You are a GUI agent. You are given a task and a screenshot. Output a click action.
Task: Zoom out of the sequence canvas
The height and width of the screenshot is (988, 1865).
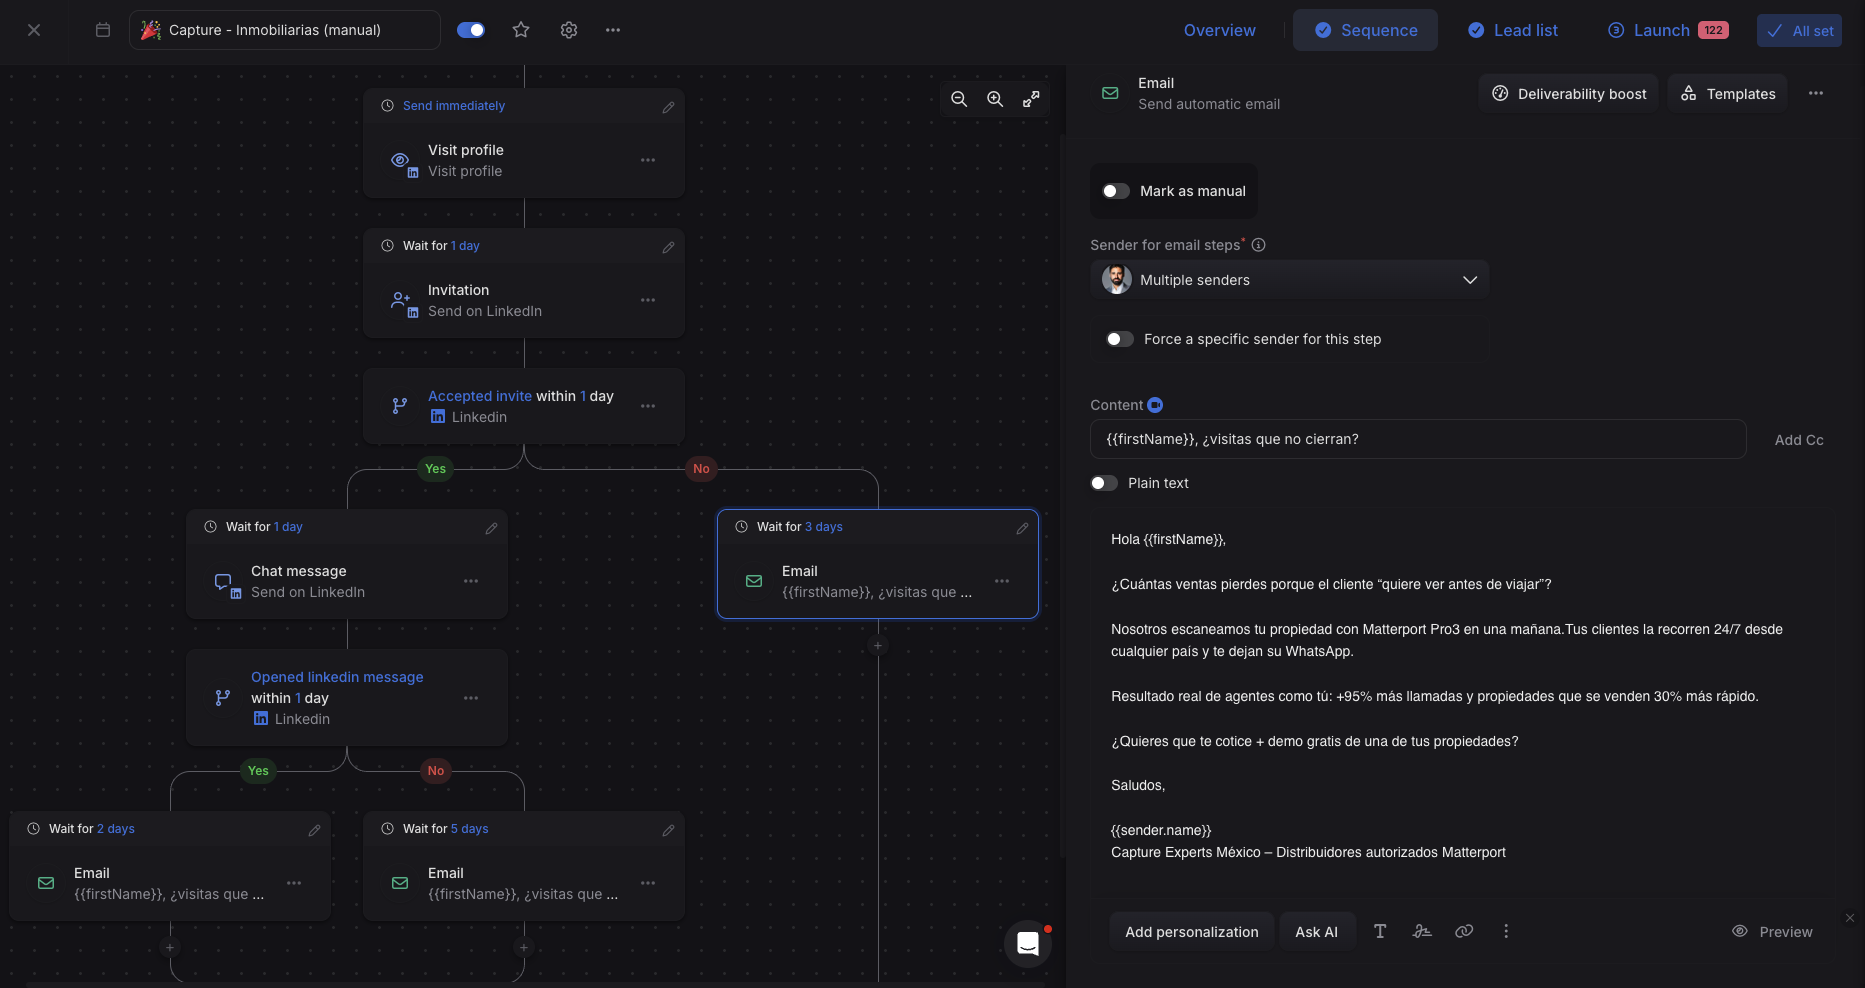click(959, 99)
